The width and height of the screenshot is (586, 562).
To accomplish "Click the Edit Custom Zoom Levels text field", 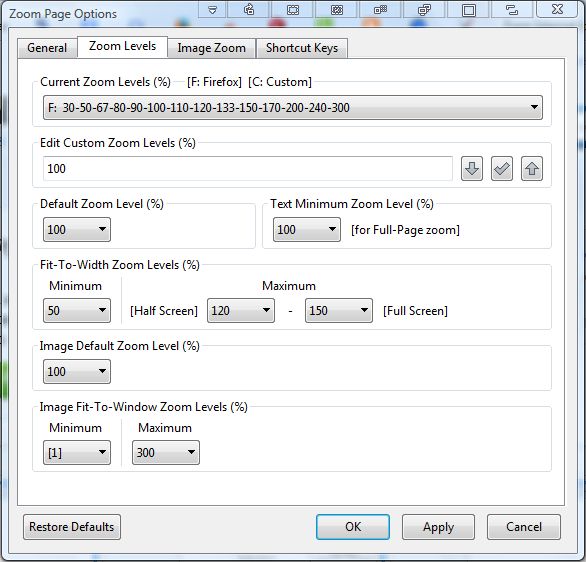I will [248, 169].
